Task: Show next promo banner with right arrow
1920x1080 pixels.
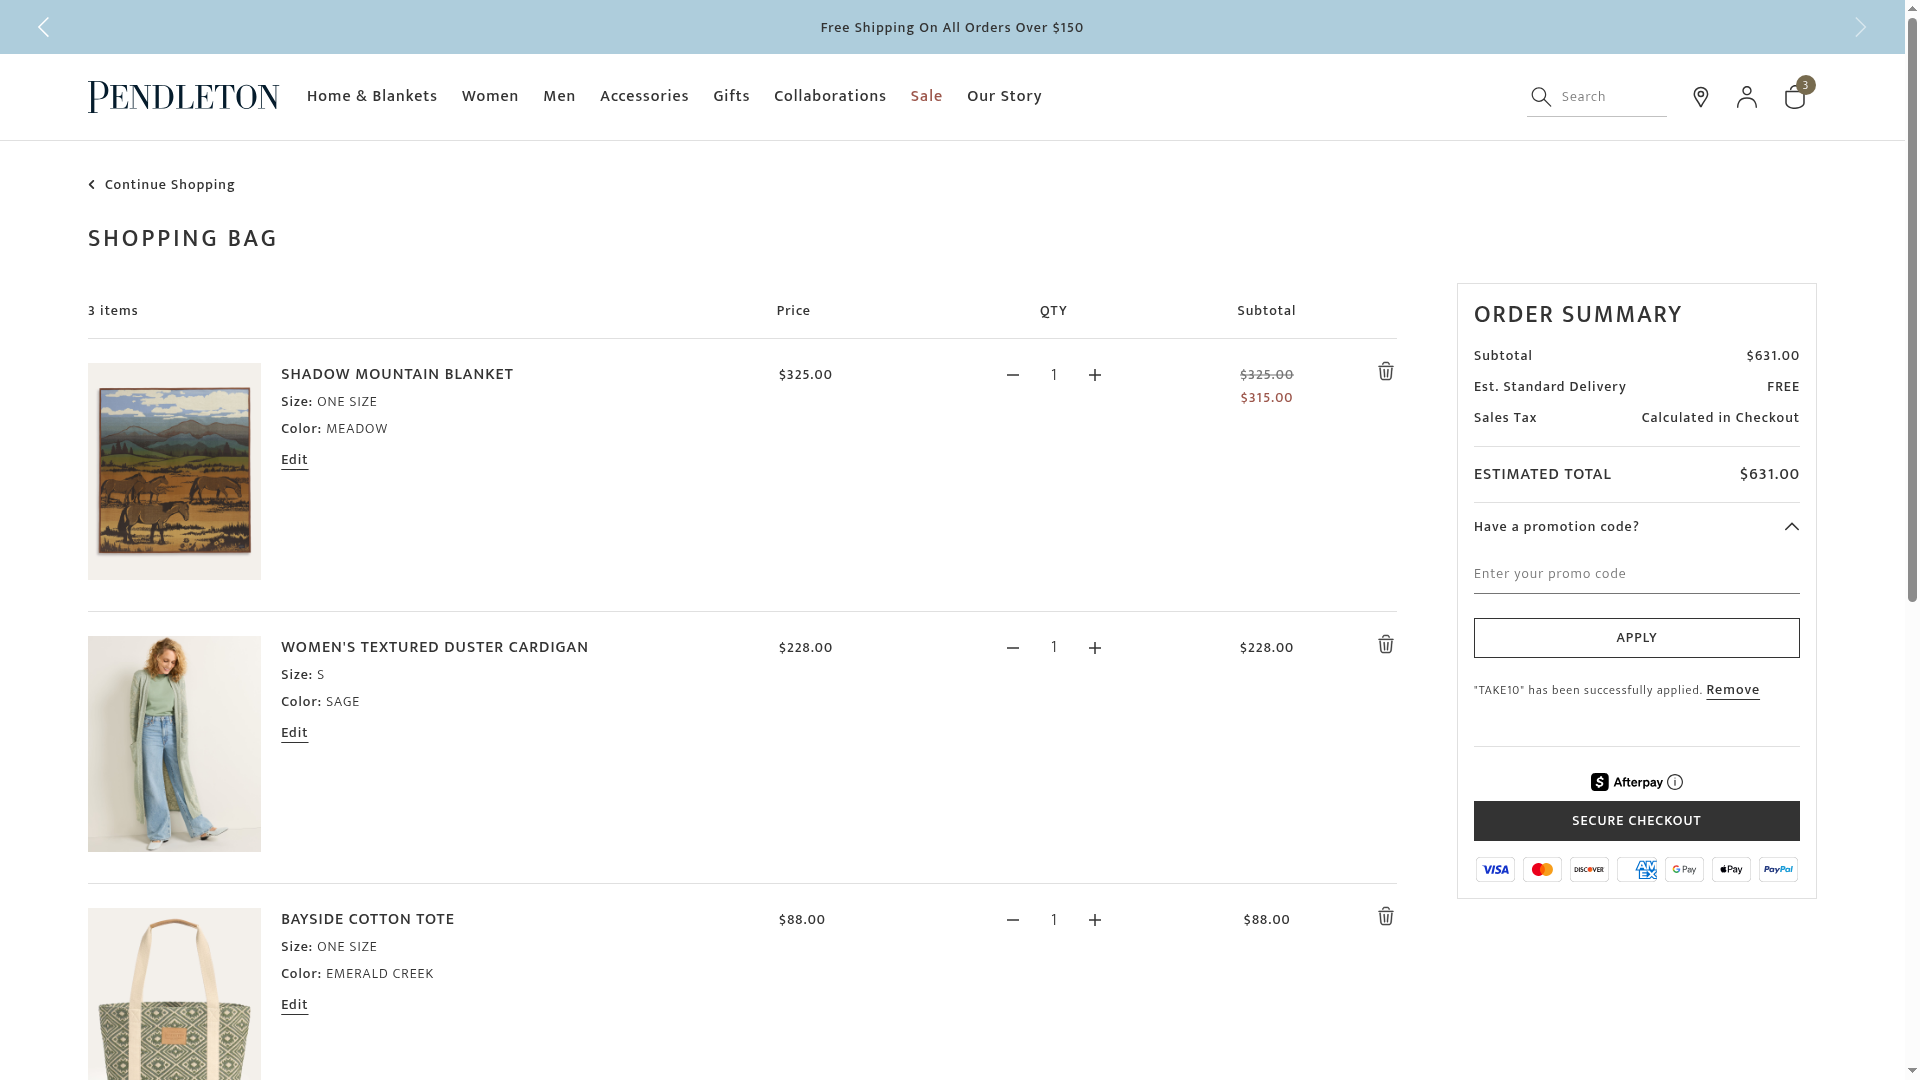Action: (x=1861, y=27)
